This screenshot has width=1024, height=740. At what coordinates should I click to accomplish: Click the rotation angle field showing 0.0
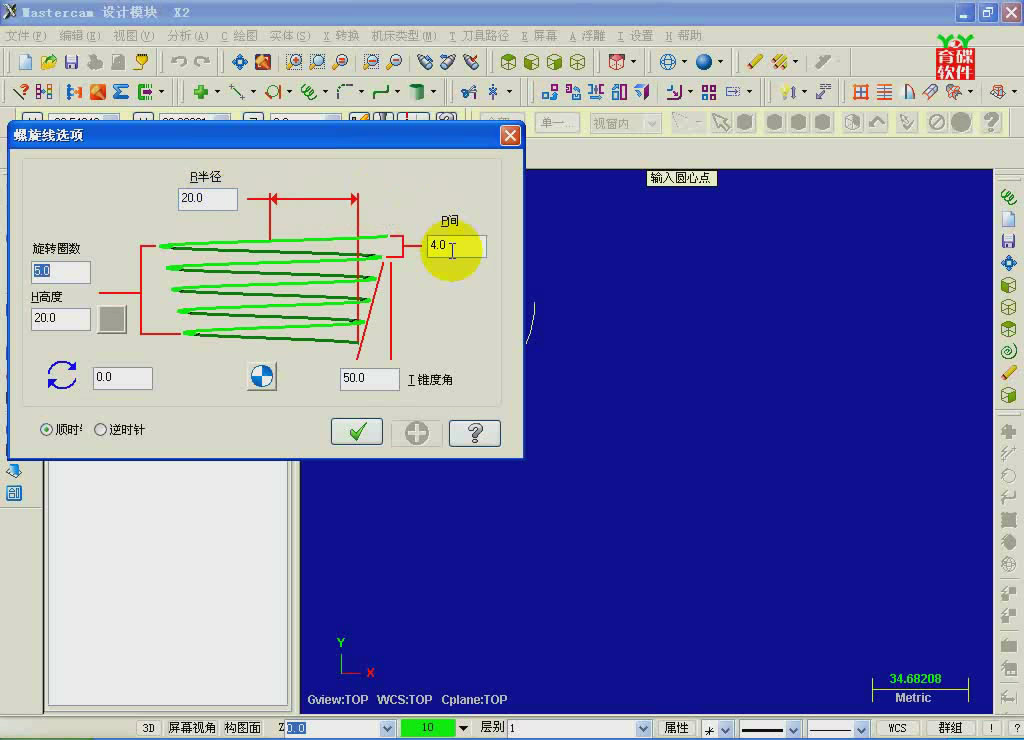pos(123,378)
